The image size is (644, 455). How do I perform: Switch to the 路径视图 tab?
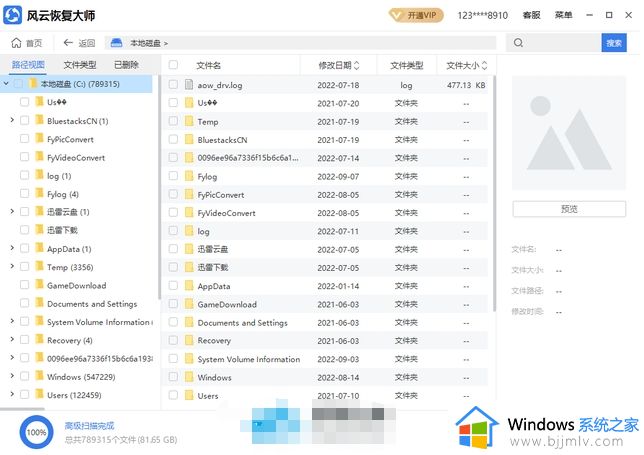pyautogui.click(x=28, y=64)
